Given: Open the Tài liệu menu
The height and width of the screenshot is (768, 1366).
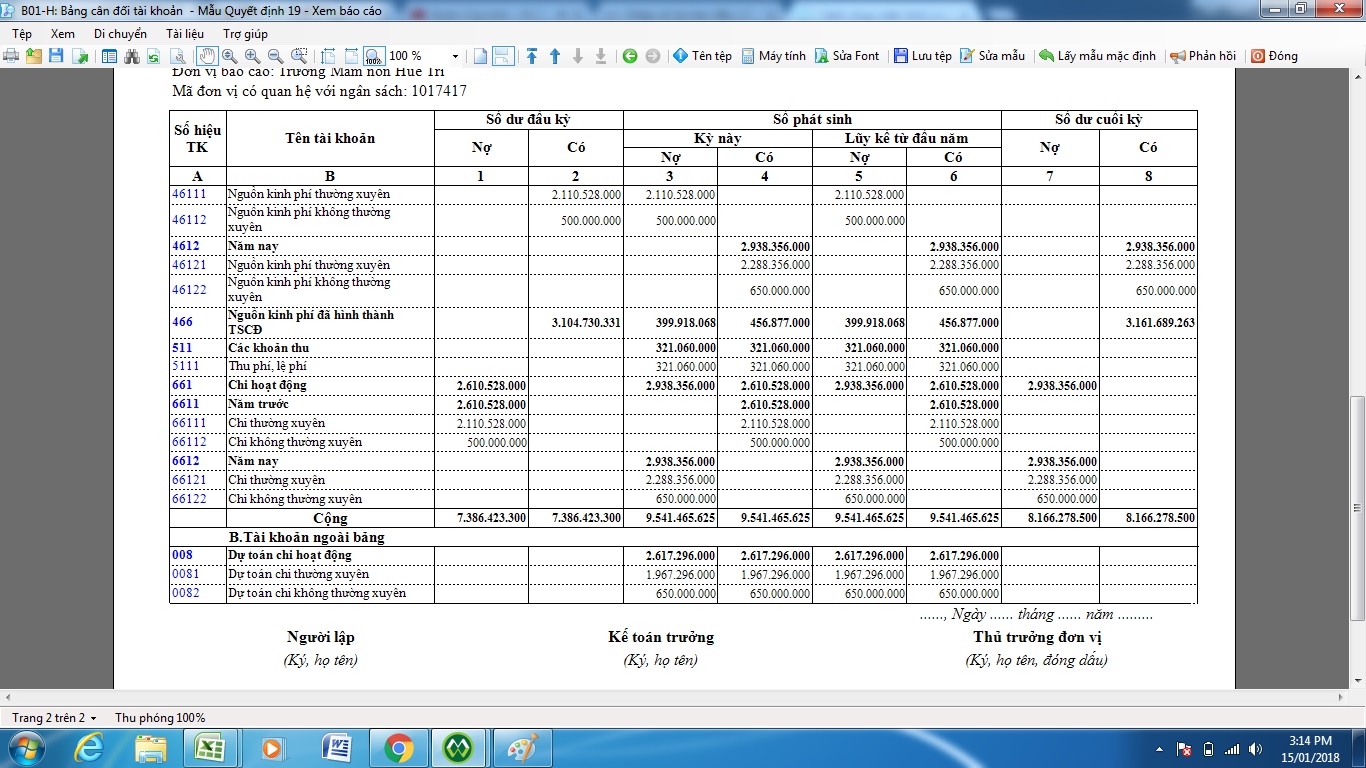Looking at the screenshot, I should pos(185,34).
